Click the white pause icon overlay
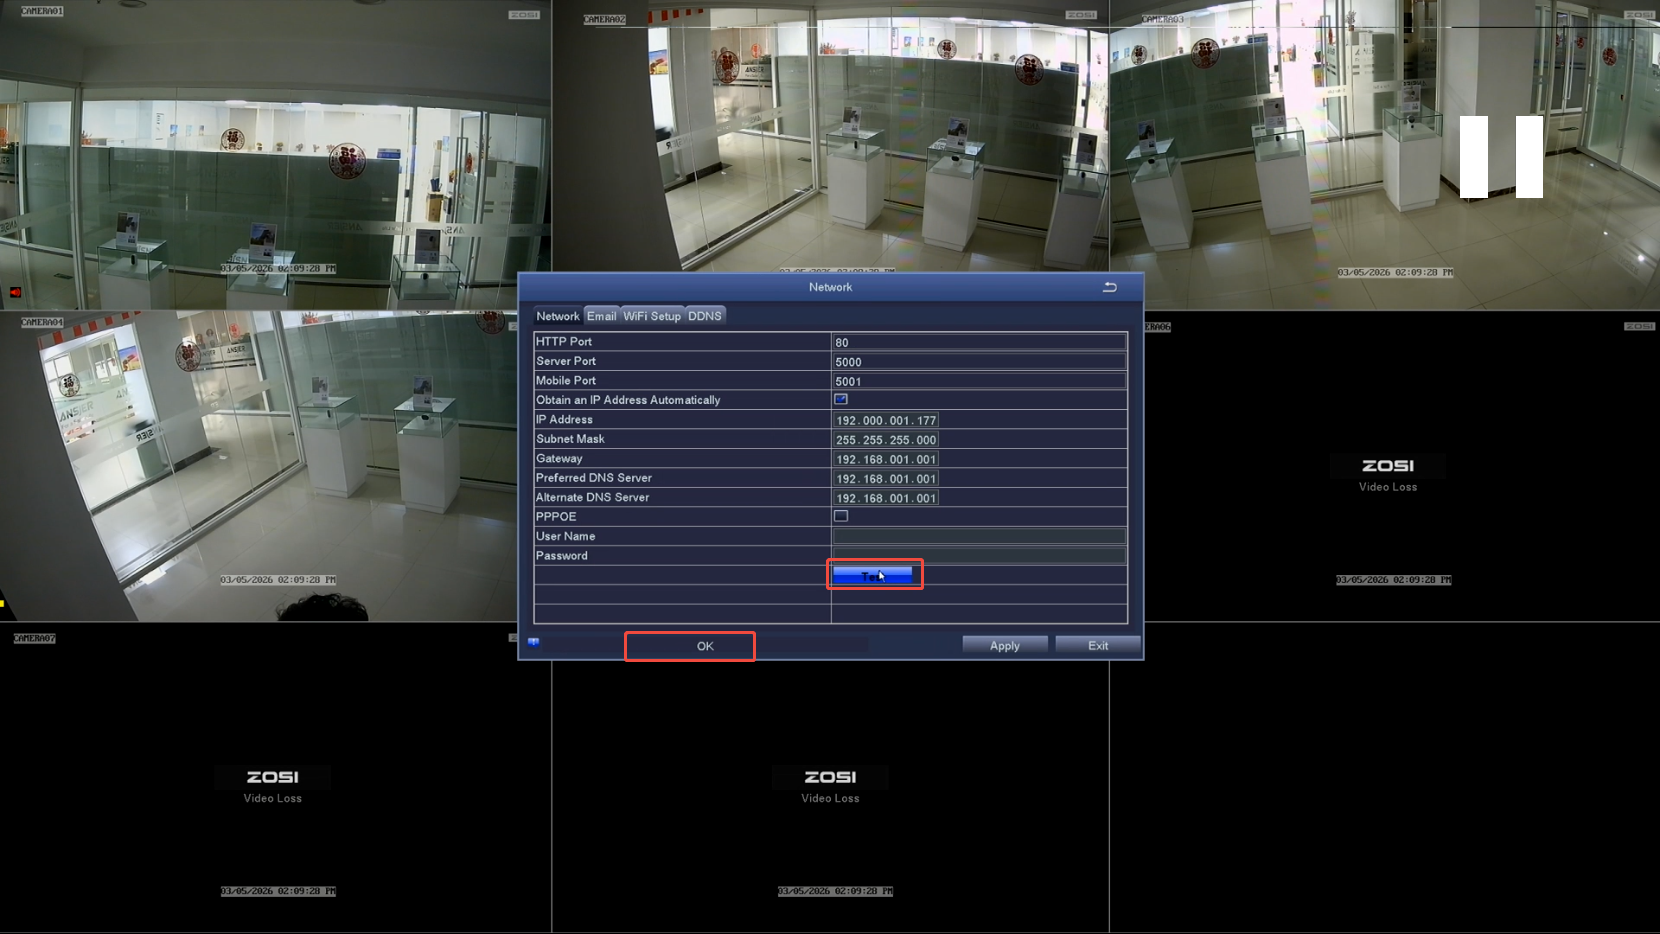The height and width of the screenshot is (934, 1660). (1501, 157)
